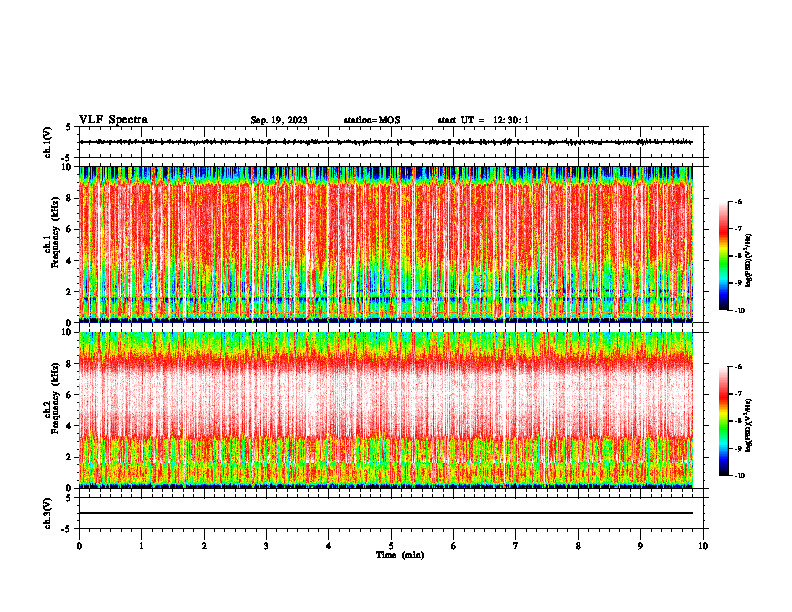Click the ch.1 spectrogram color bar
The width and height of the screenshot is (792, 612).
point(723,256)
